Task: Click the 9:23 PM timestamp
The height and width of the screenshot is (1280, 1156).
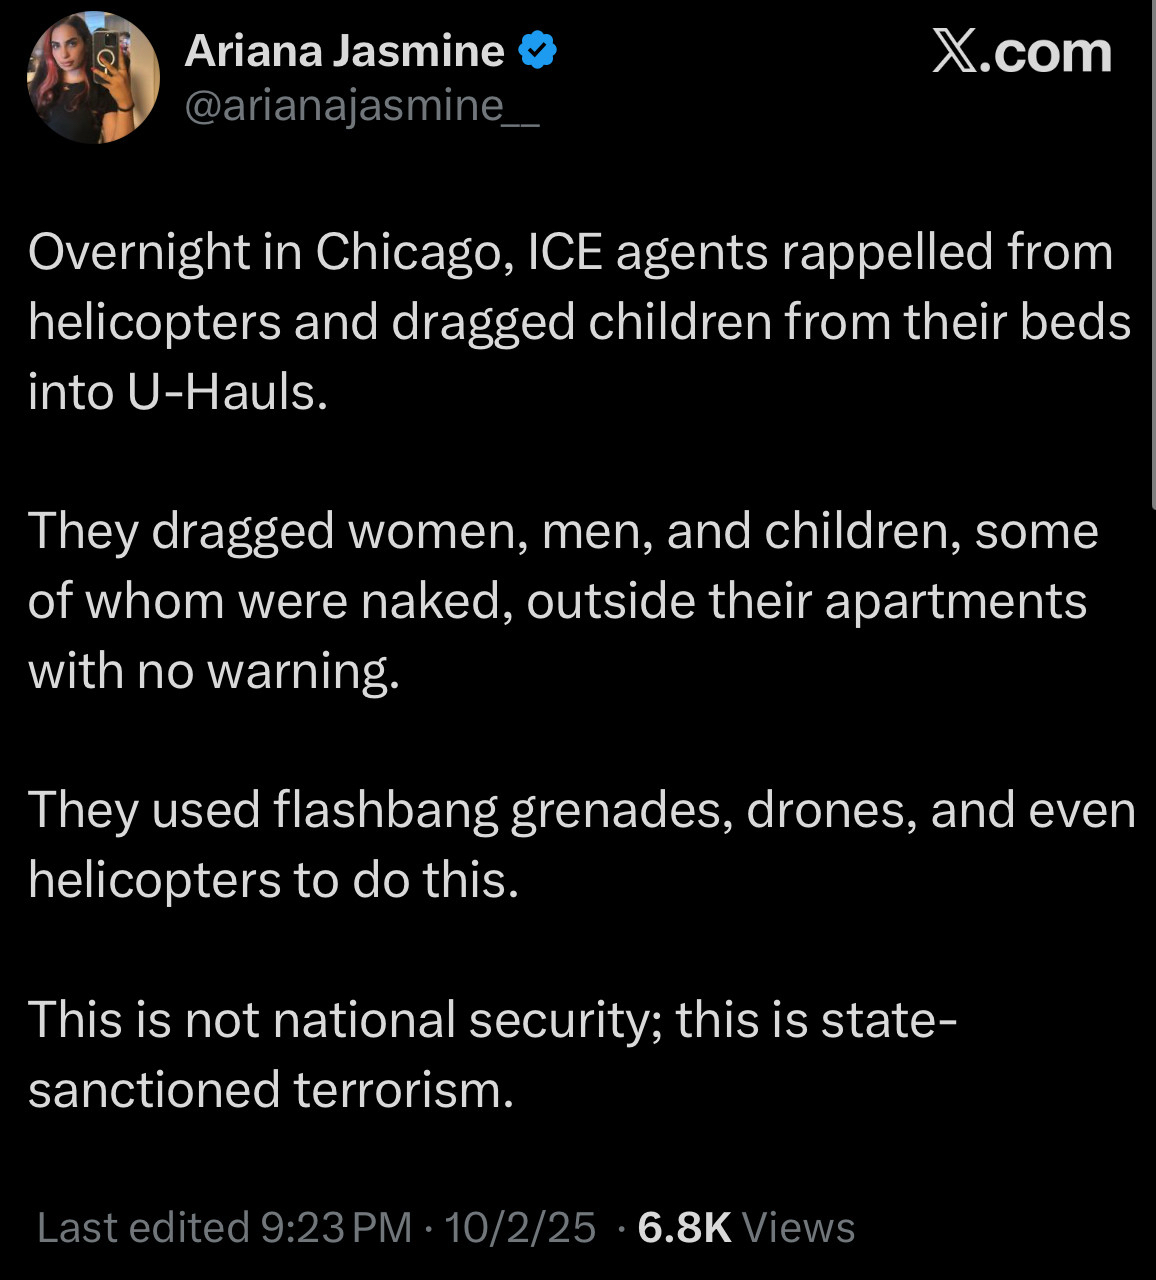Action: pos(336,1227)
